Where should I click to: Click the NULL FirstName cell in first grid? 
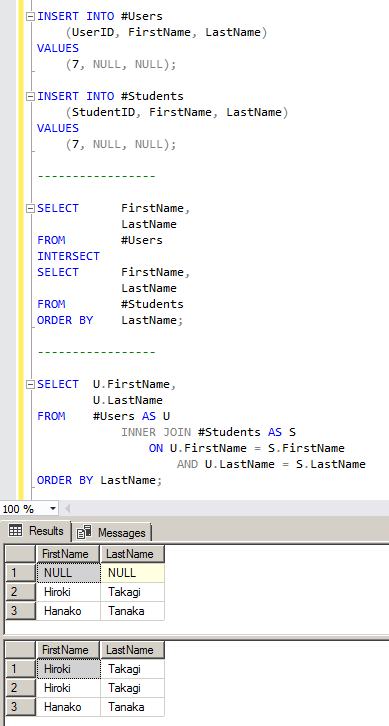(68, 573)
